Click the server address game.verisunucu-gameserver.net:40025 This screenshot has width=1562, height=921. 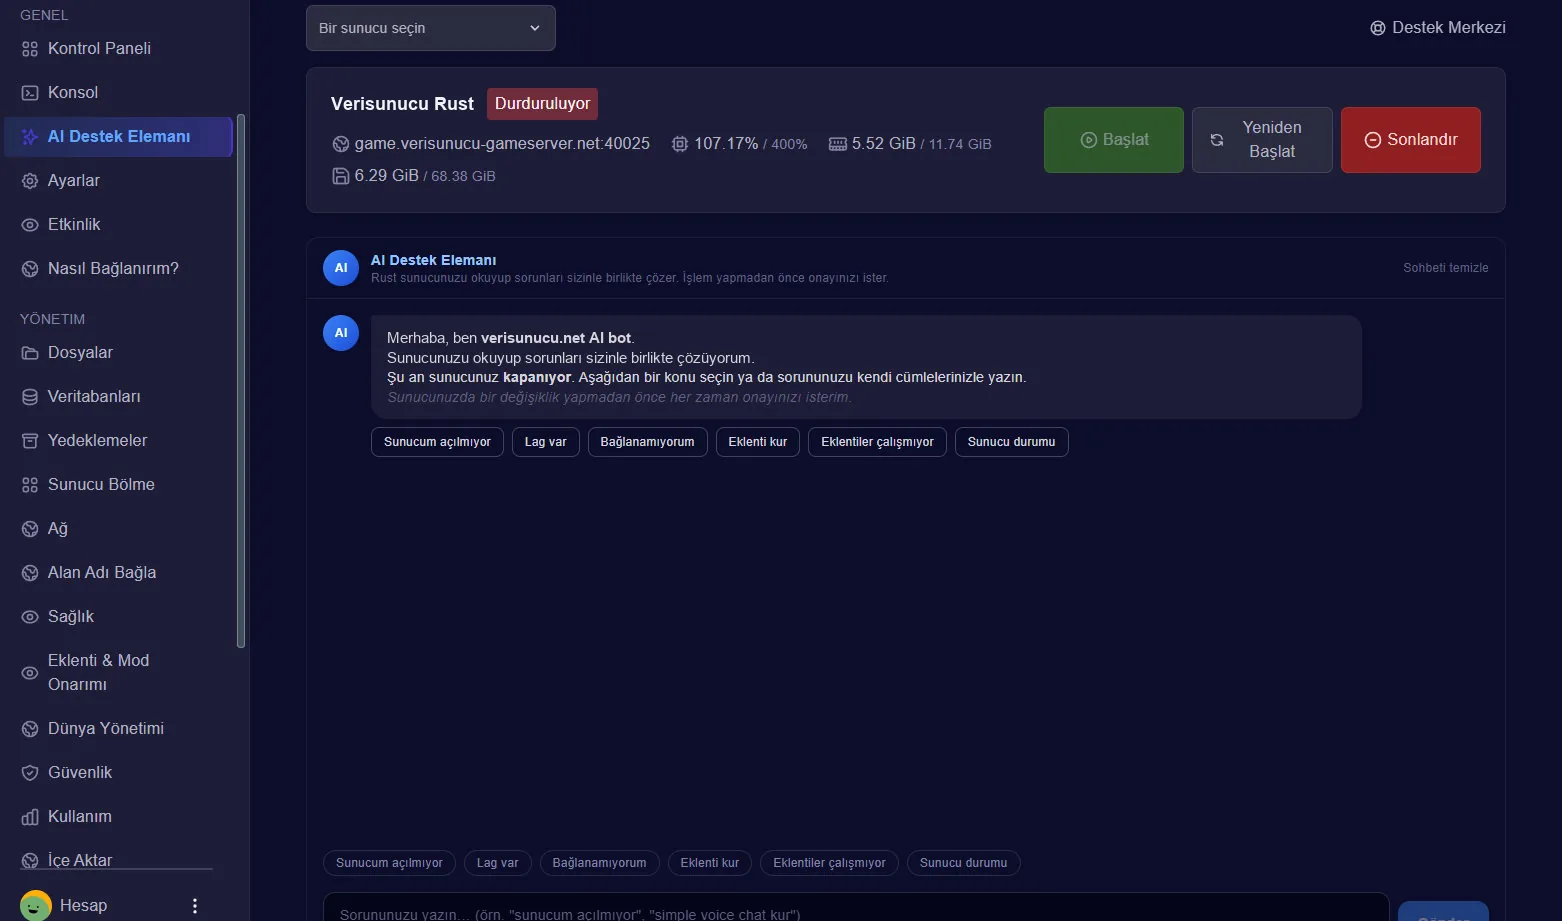tap(502, 144)
